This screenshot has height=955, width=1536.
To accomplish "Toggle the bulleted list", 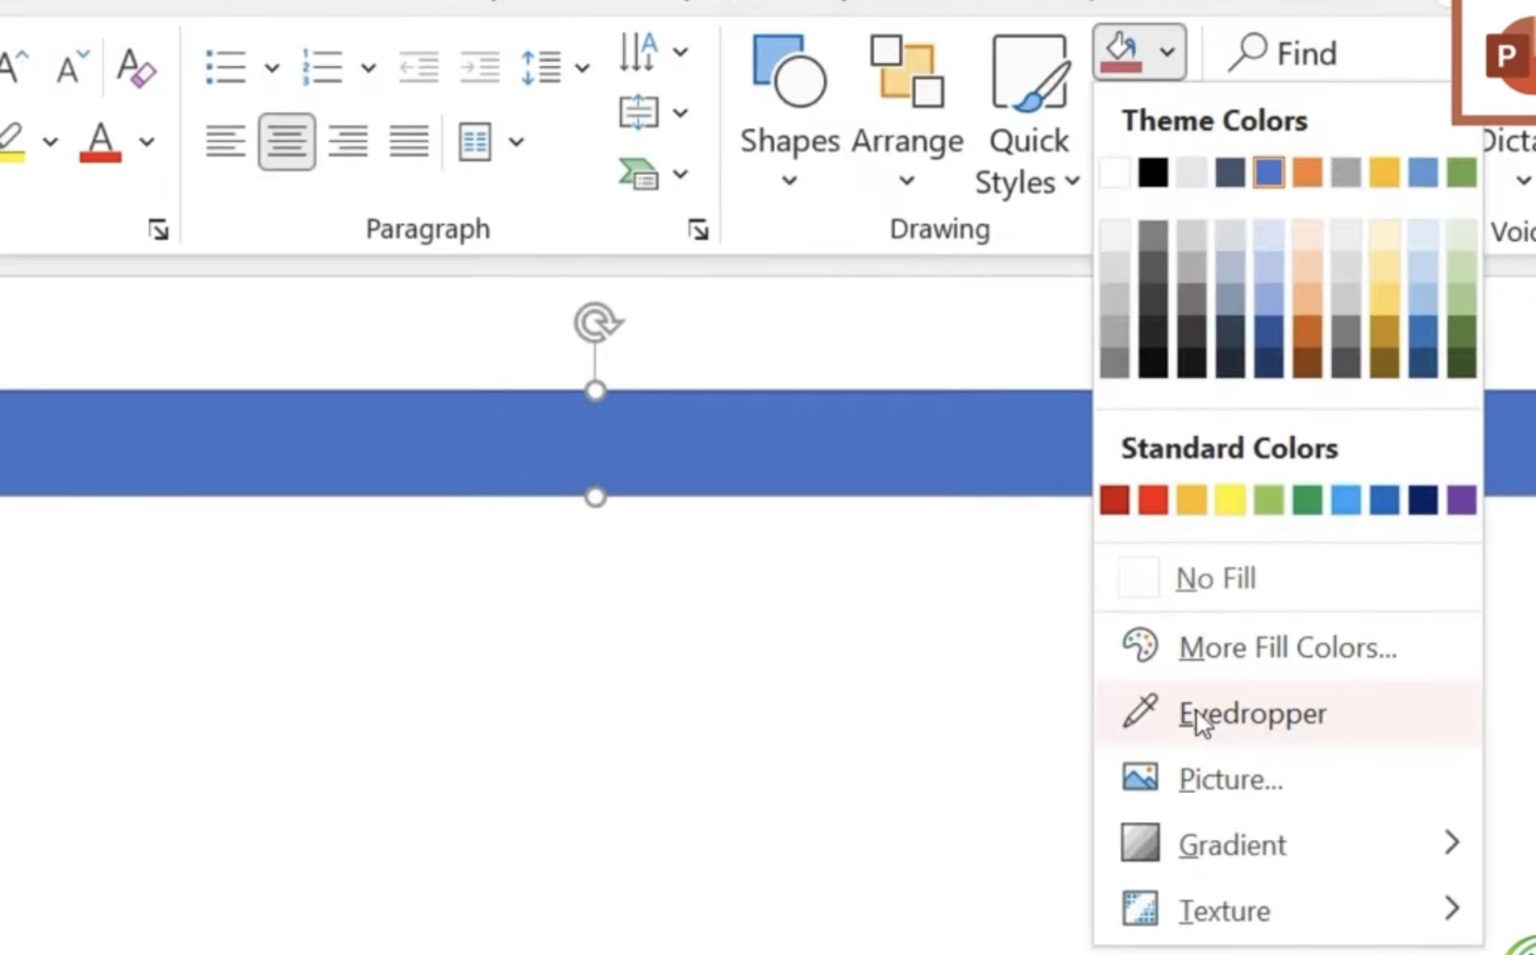I will pyautogui.click(x=225, y=66).
